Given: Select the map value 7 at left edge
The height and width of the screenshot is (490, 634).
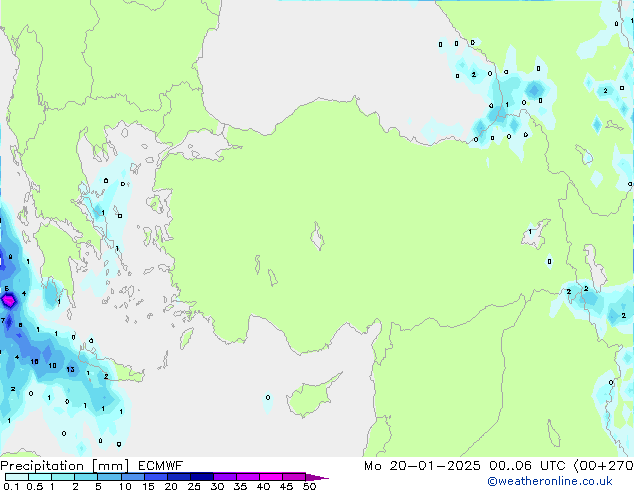Looking at the screenshot, I should pyautogui.click(x=3, y=320).
